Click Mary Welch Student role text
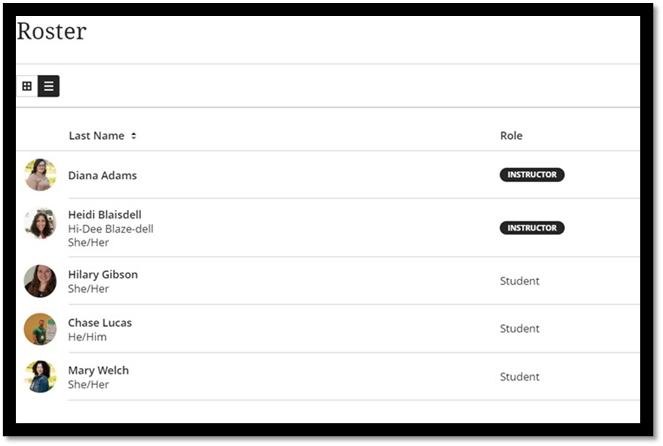The width and height of the screenshot is (663, 446). tap(520, 377)
